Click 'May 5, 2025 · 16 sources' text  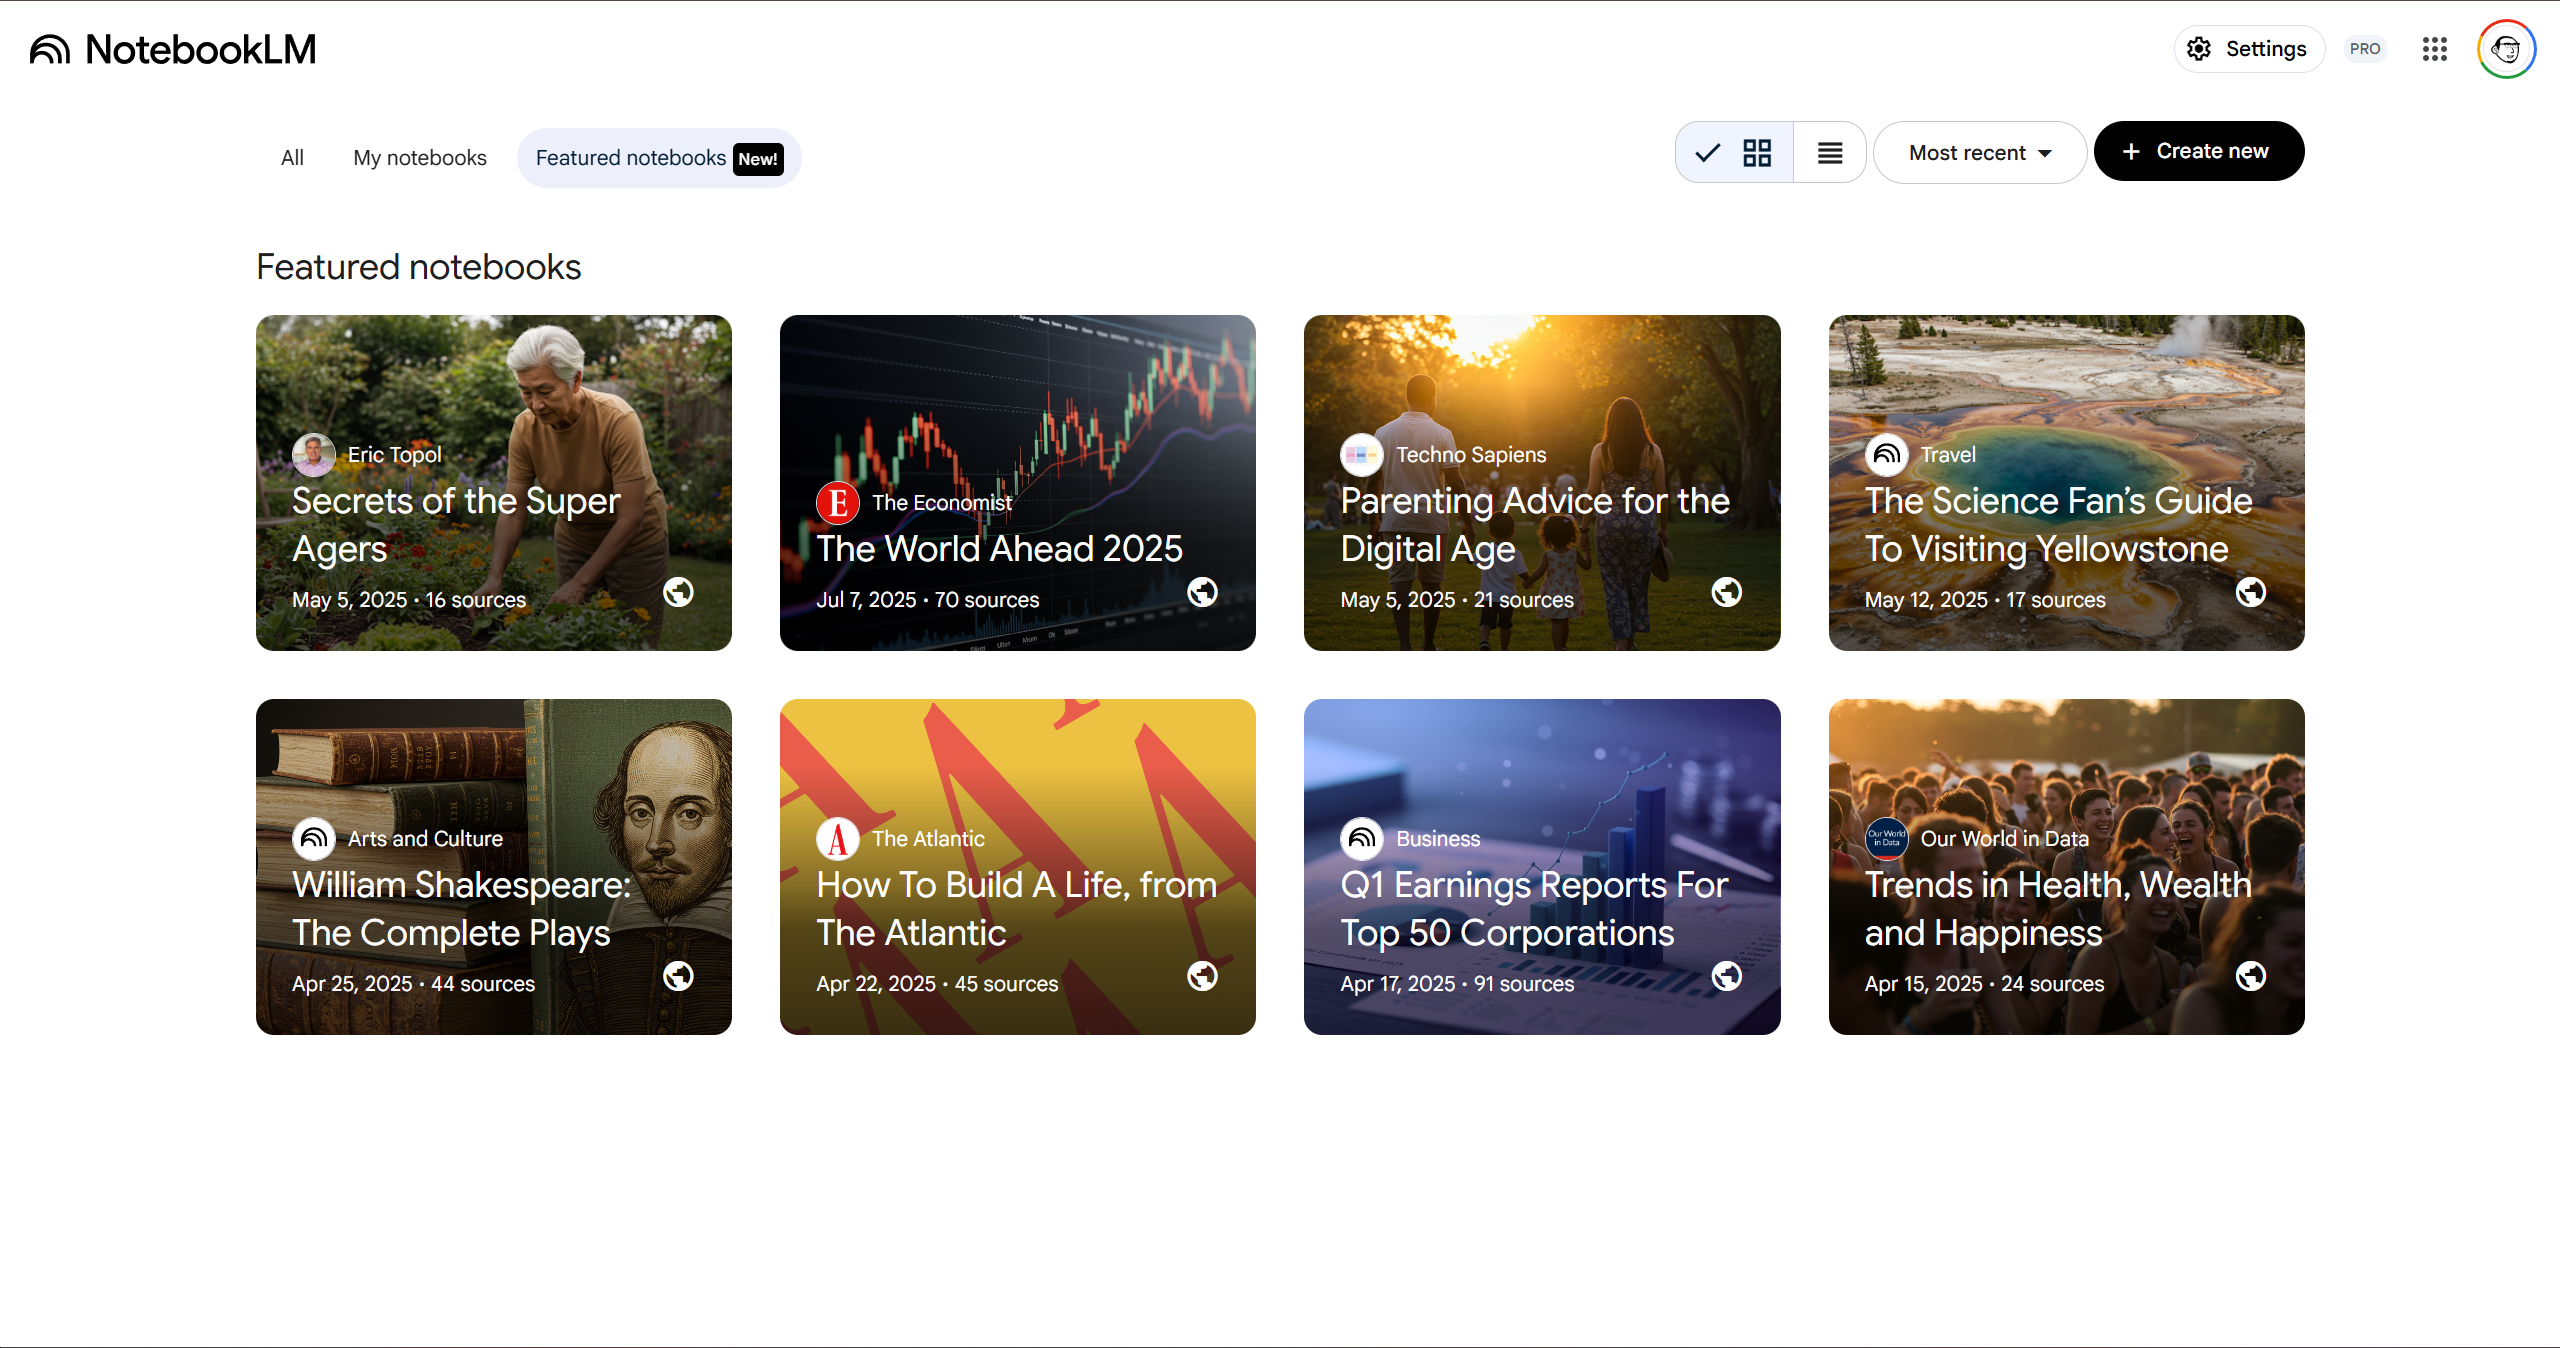click(x=409, y=600)
